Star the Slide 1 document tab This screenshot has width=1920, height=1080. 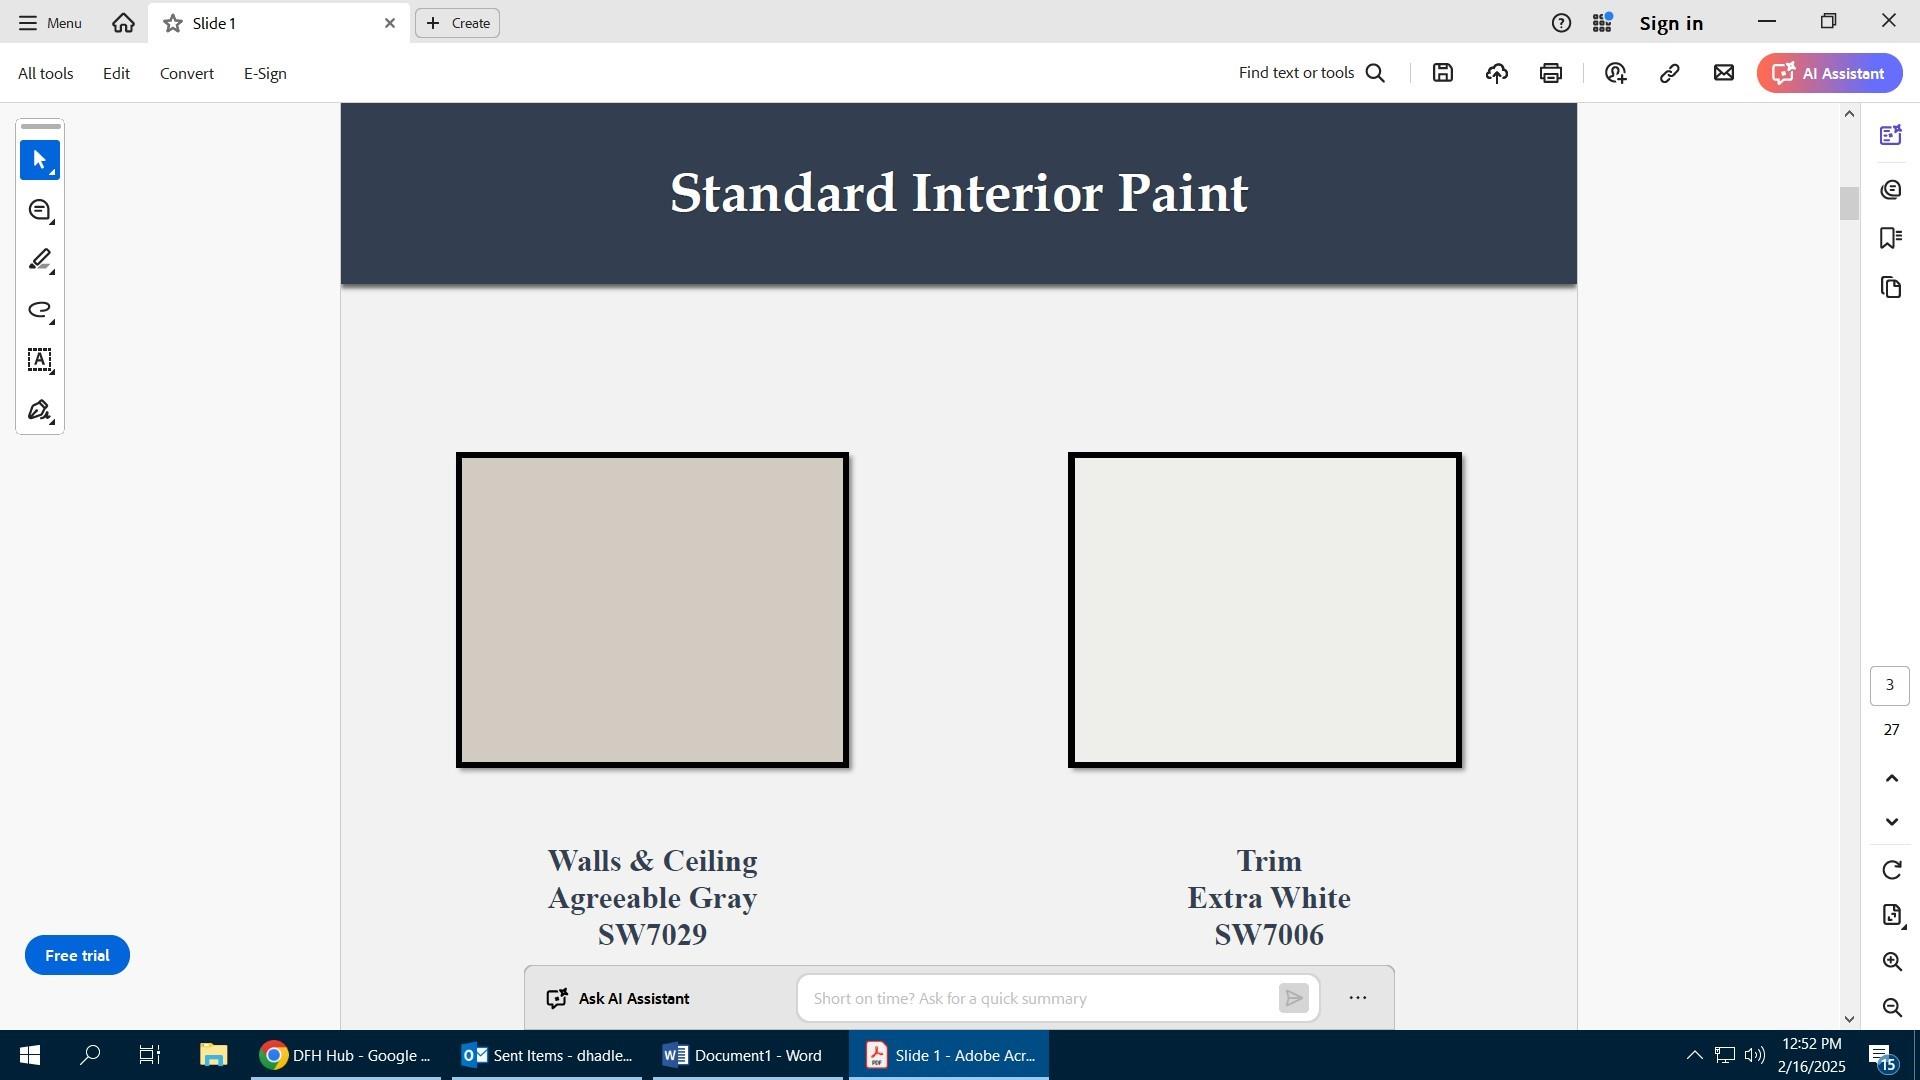pos(173,23)
